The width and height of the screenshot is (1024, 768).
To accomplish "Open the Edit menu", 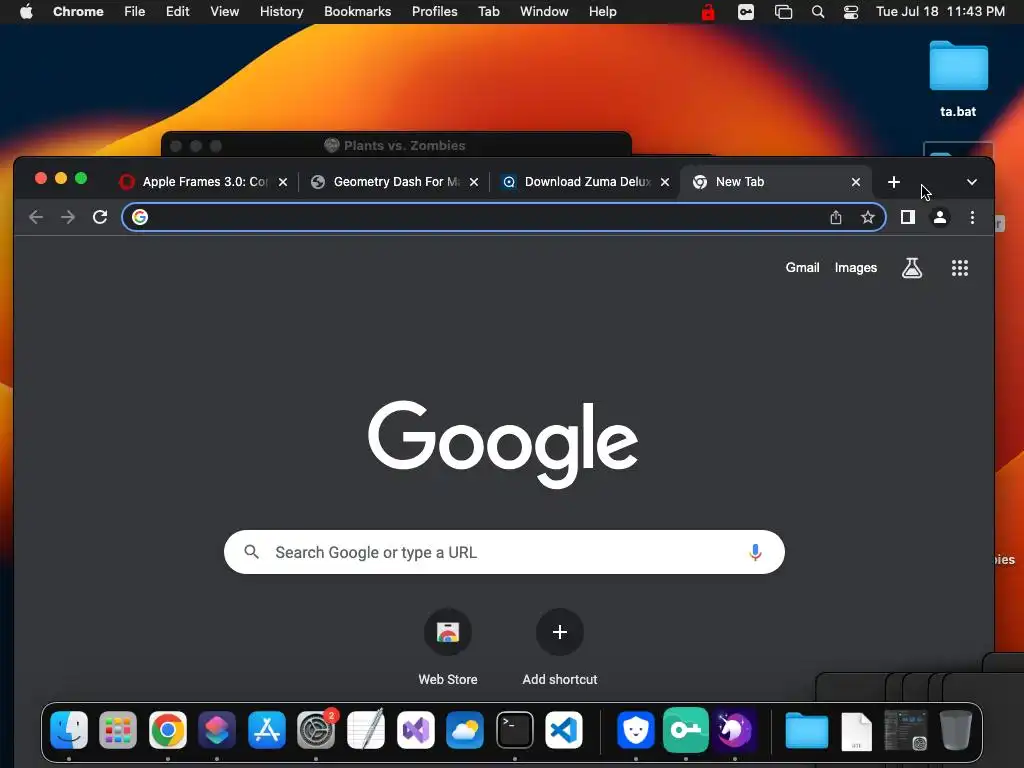I will tap(177, 12).
